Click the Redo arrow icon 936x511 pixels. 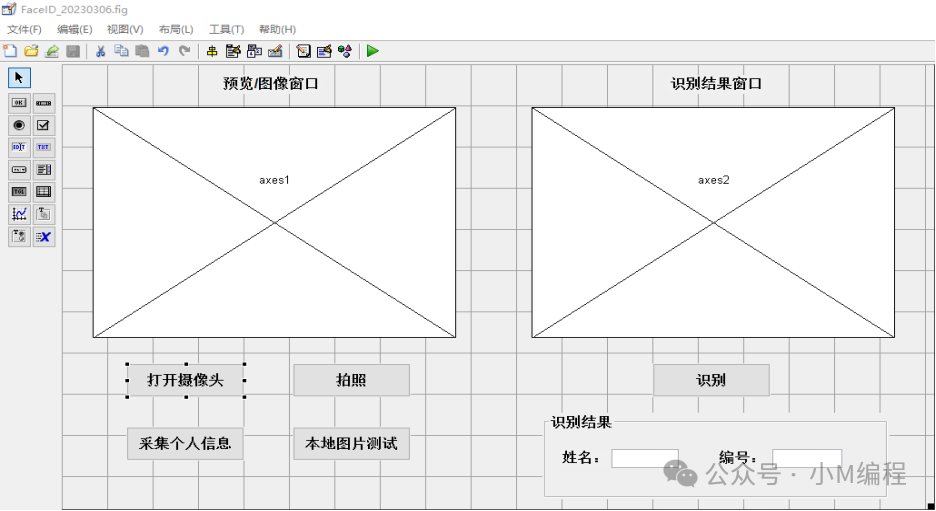(x=184, y=51)
